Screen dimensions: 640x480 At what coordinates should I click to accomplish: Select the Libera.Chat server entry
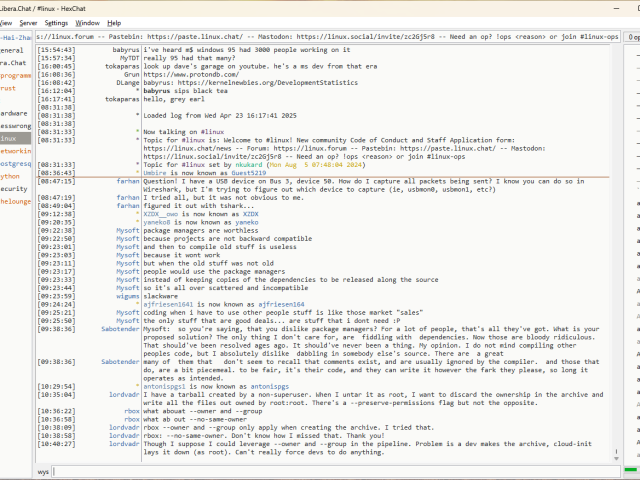tap(14, 62)
